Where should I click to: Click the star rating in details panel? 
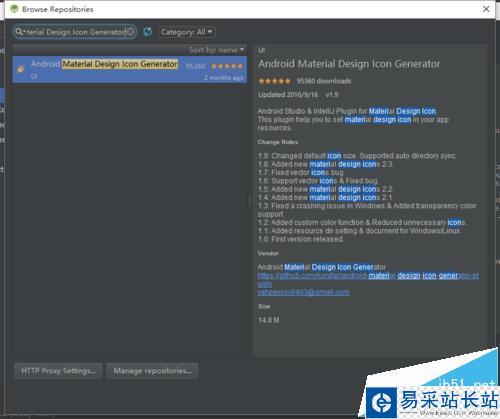(274, 81)
